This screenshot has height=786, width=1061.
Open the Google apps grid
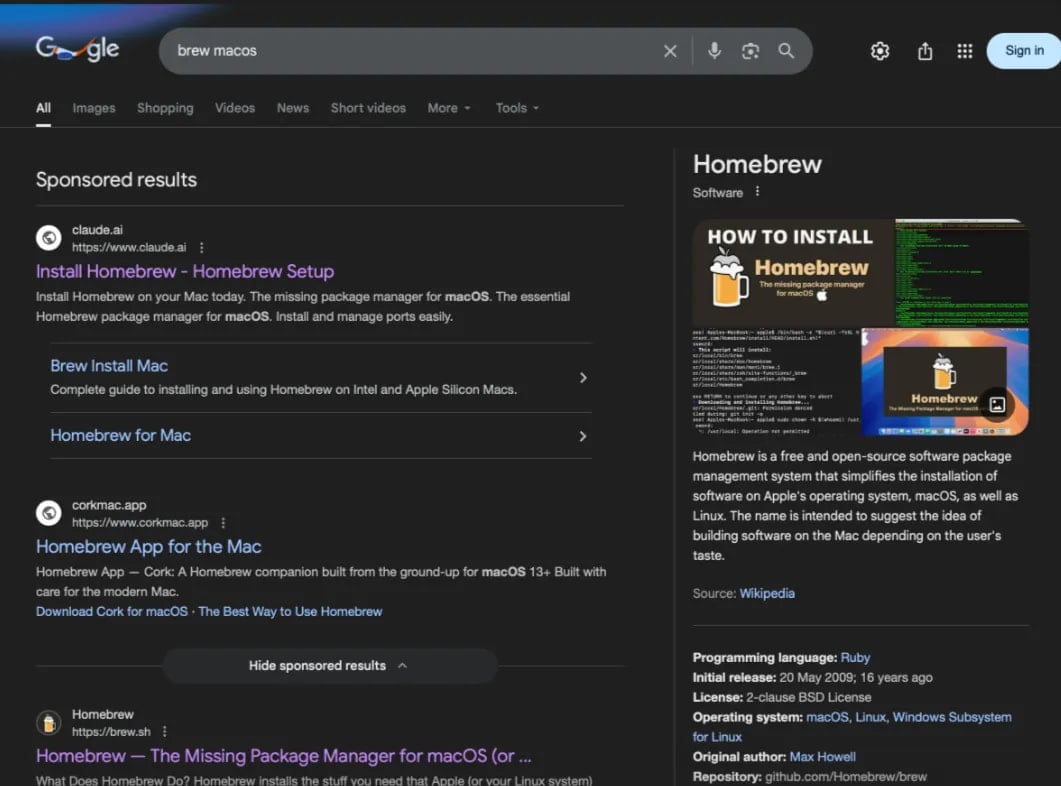point(964,50)
